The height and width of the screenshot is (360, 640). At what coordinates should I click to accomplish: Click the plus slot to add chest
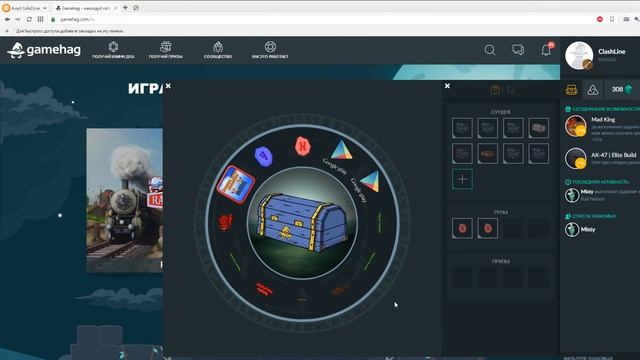click(x=462, y=179)
